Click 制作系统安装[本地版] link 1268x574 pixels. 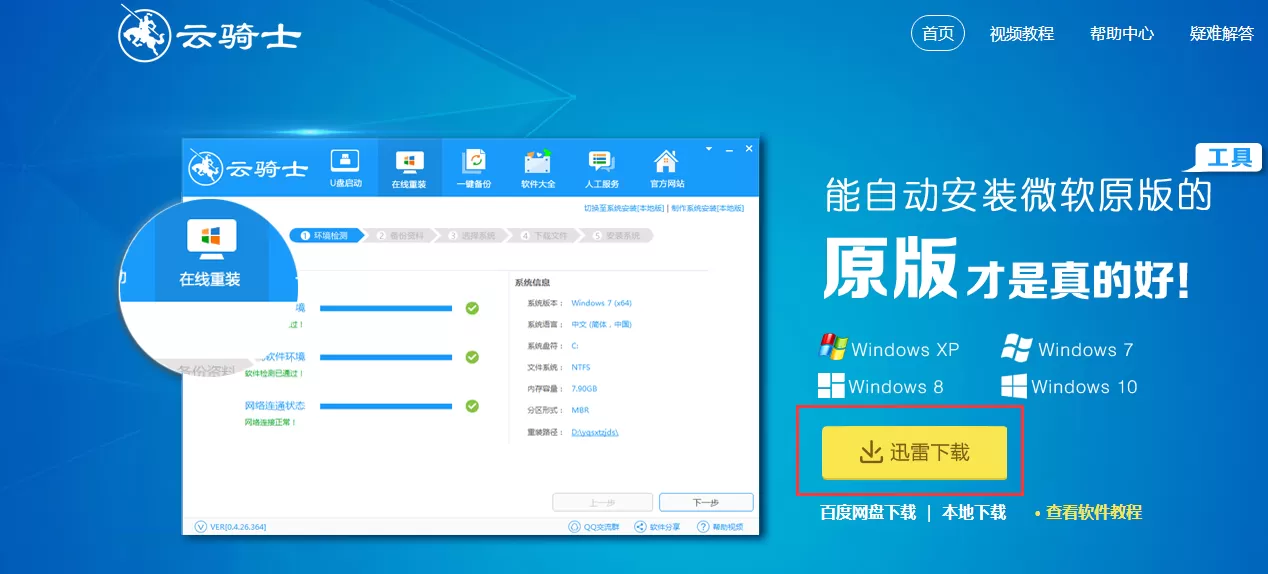(708, 208)
